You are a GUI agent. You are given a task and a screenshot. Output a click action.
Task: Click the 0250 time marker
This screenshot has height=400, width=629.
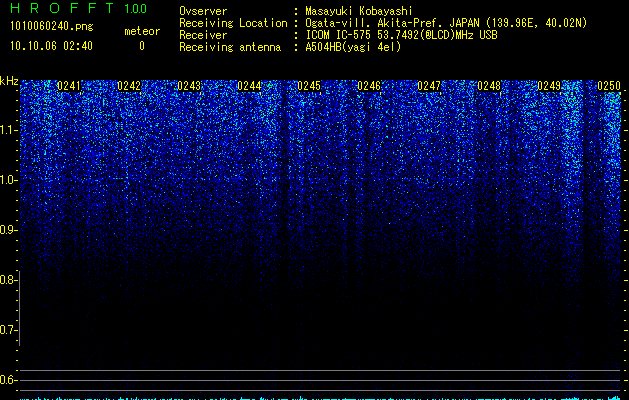point(609,86)
